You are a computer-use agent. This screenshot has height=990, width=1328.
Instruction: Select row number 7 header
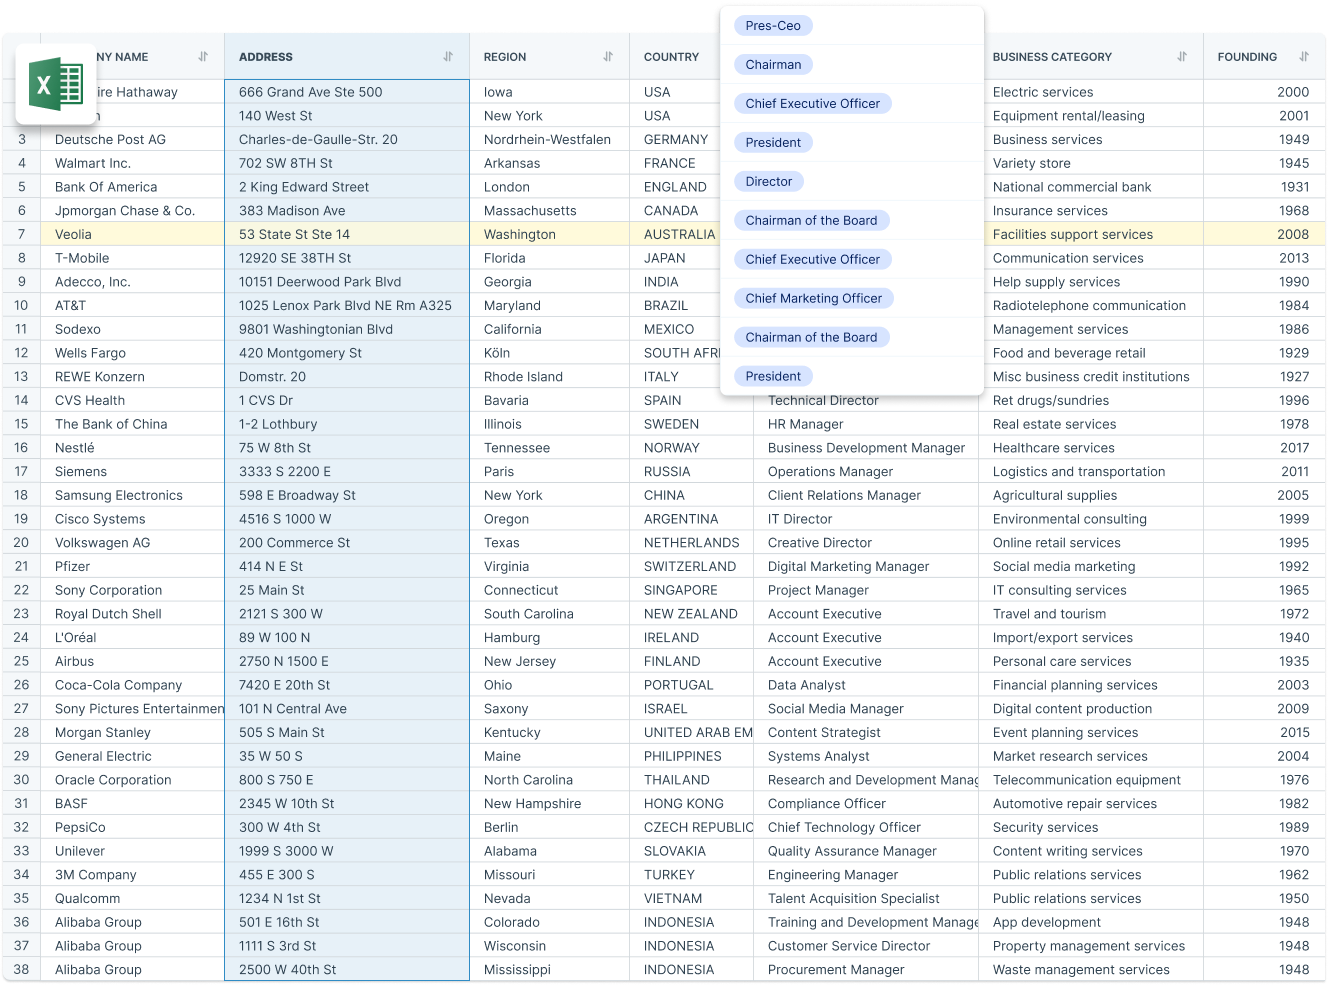(21, 234)
